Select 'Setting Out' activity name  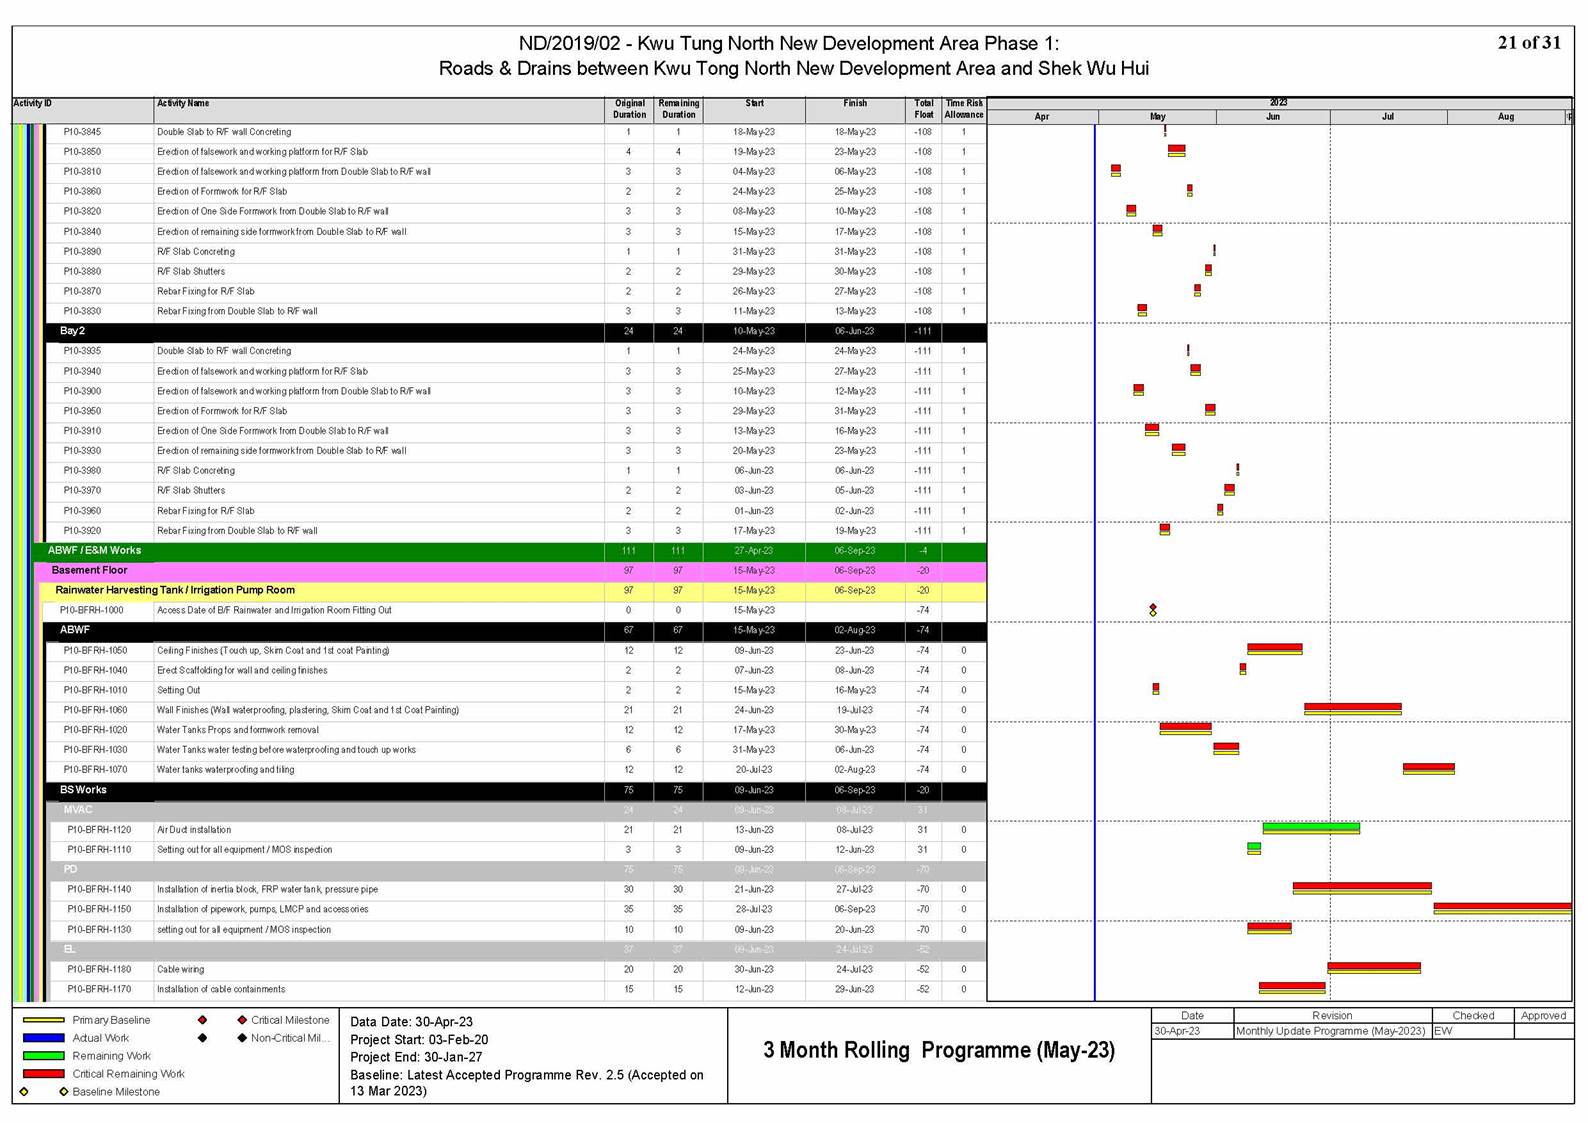pos(179,691)
